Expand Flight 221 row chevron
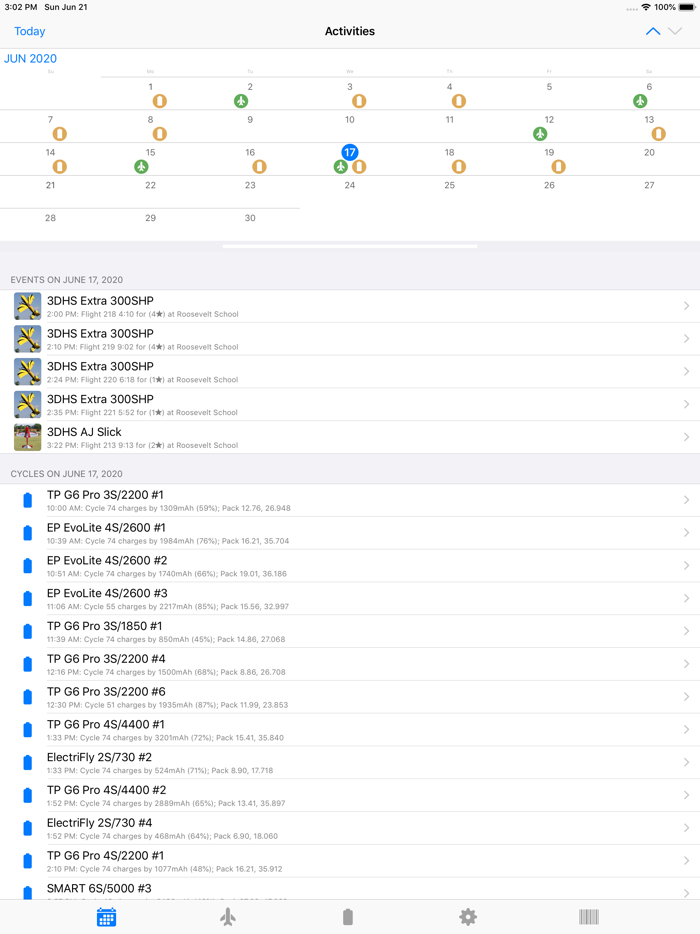Screen dimensions: 700x934 pos(686,404)
